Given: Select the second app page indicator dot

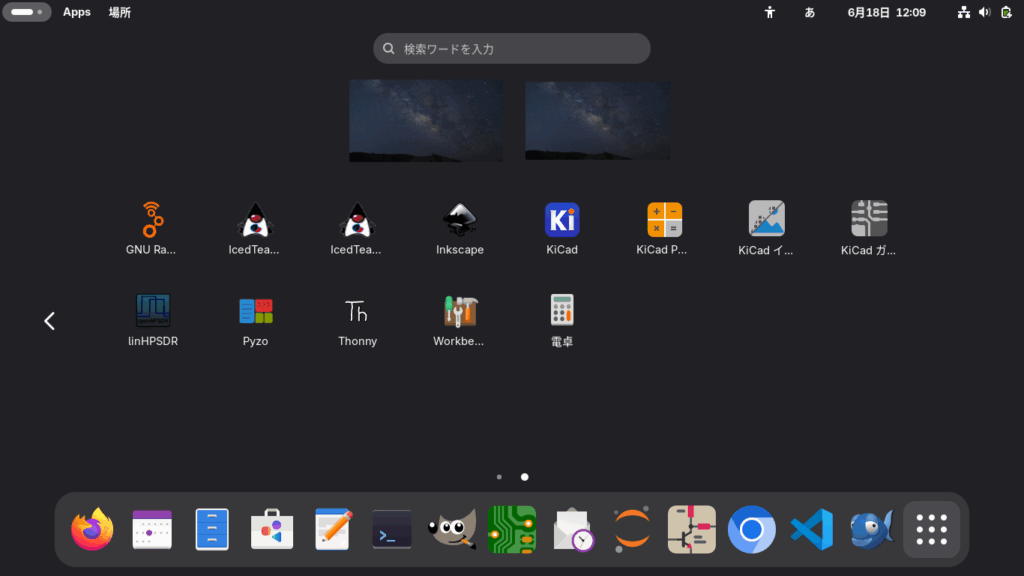Looking at the screenshot, I should 524,477.
